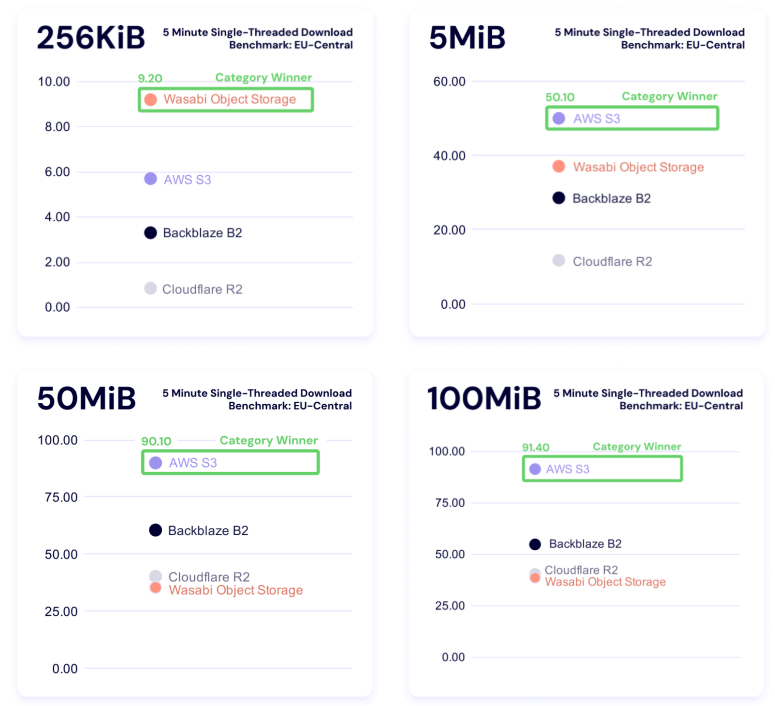The image size is (775, 706).
Task: Select the orange Wasabi dot in 5MiB chart
Action: [559, 166]
